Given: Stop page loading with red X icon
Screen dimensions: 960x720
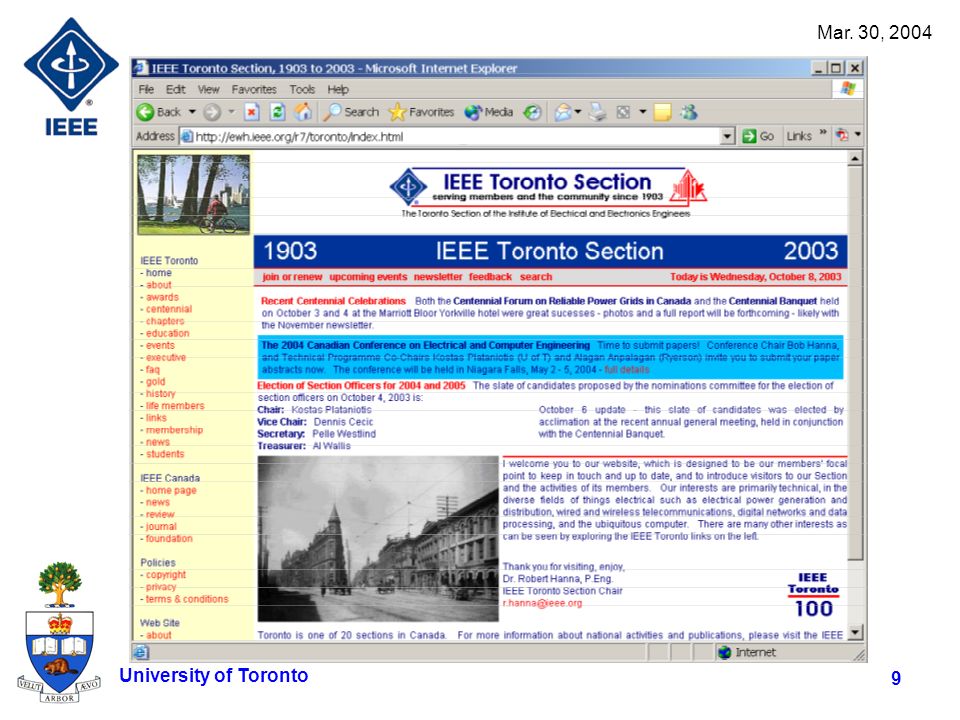Looking at the screenshot, I should tap(252, 112).
